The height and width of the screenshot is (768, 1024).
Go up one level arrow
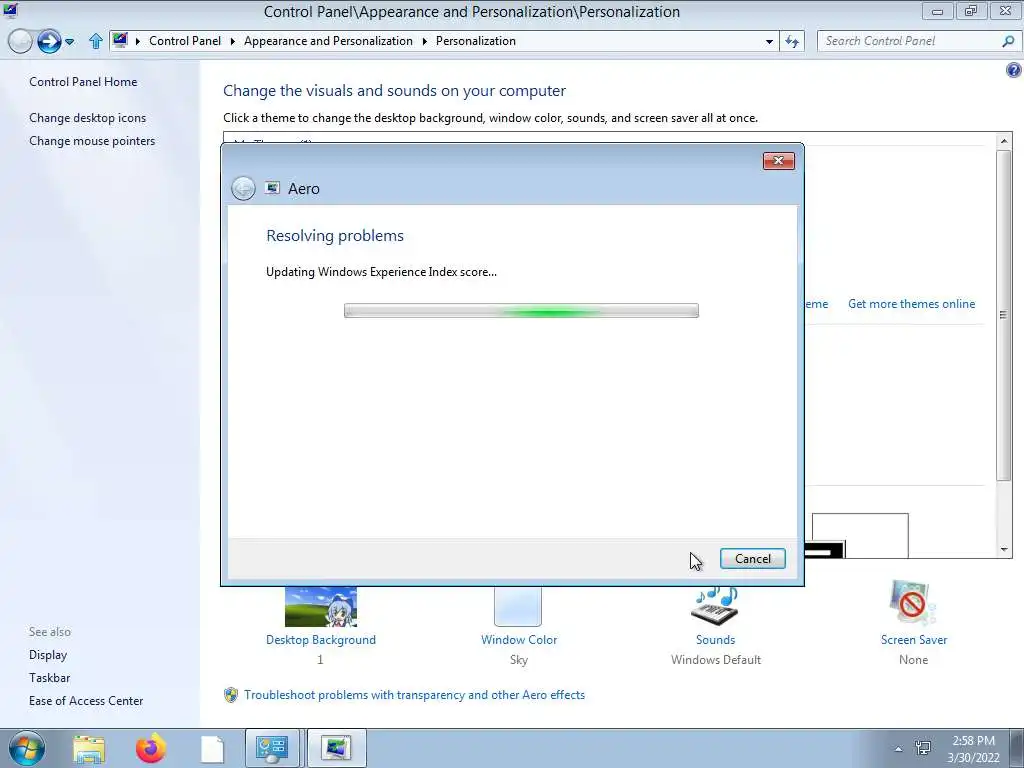(x=95, y=41)
